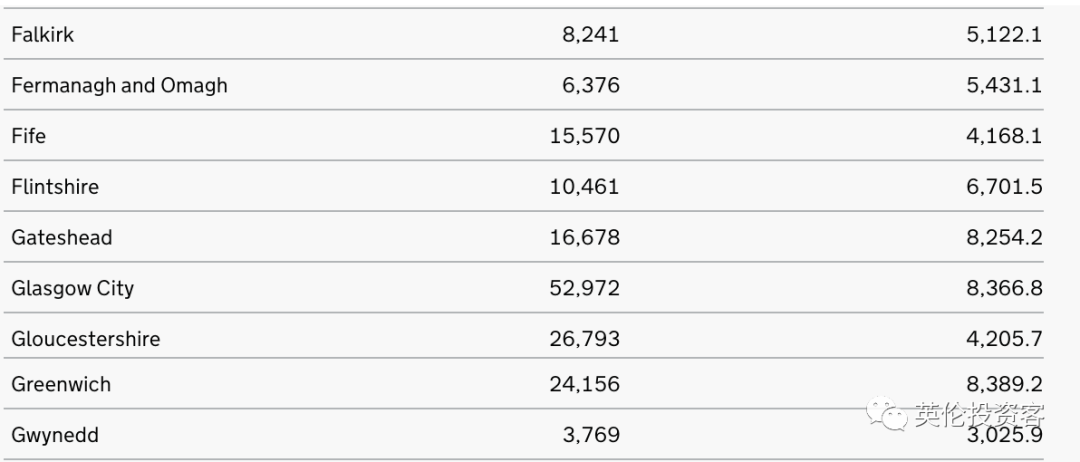This screenshot has height=462, width=1080.
Task: Click the Fife row label
Action: click(x=28, y=136)
